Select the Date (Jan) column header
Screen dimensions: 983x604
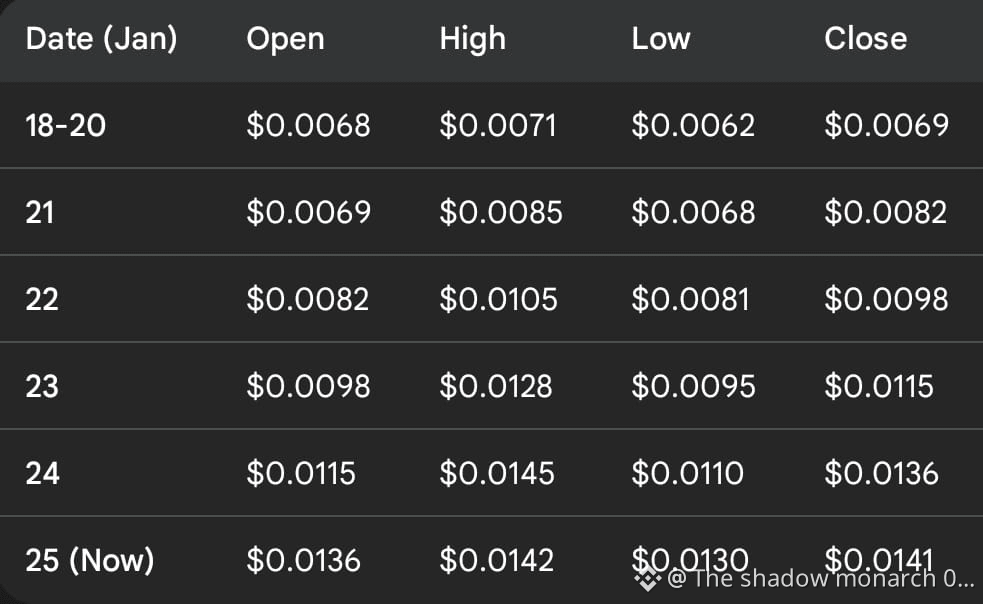pyautogui.click(x=102, y=39)
